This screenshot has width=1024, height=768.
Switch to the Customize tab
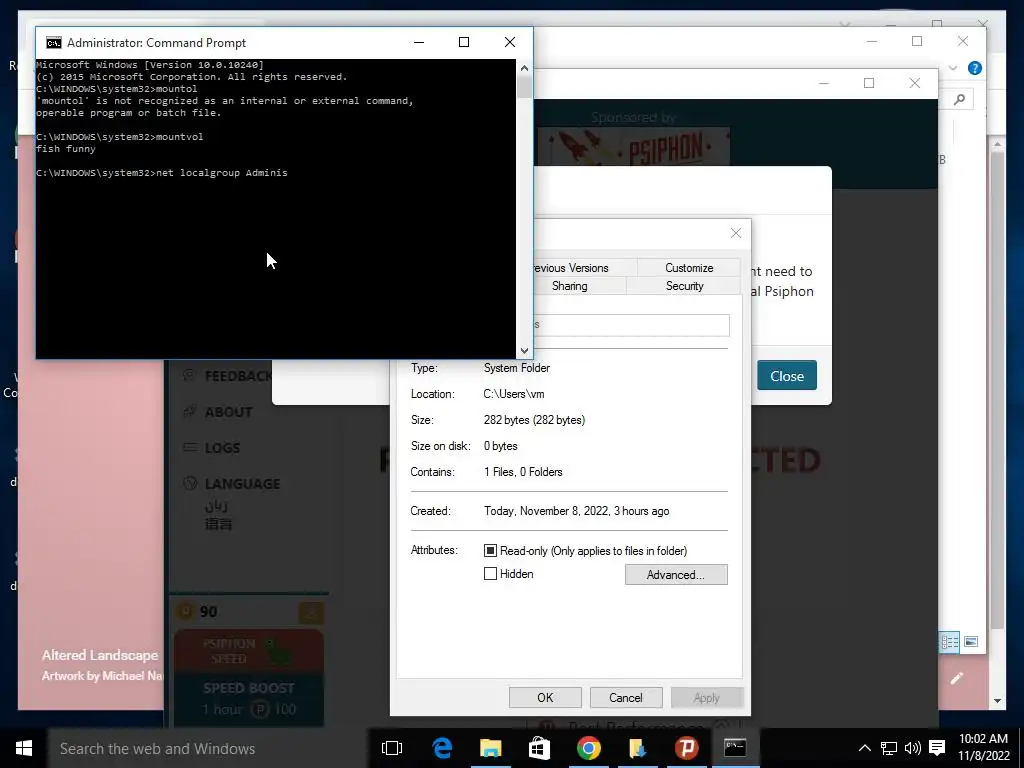click(x=689, y=268)
